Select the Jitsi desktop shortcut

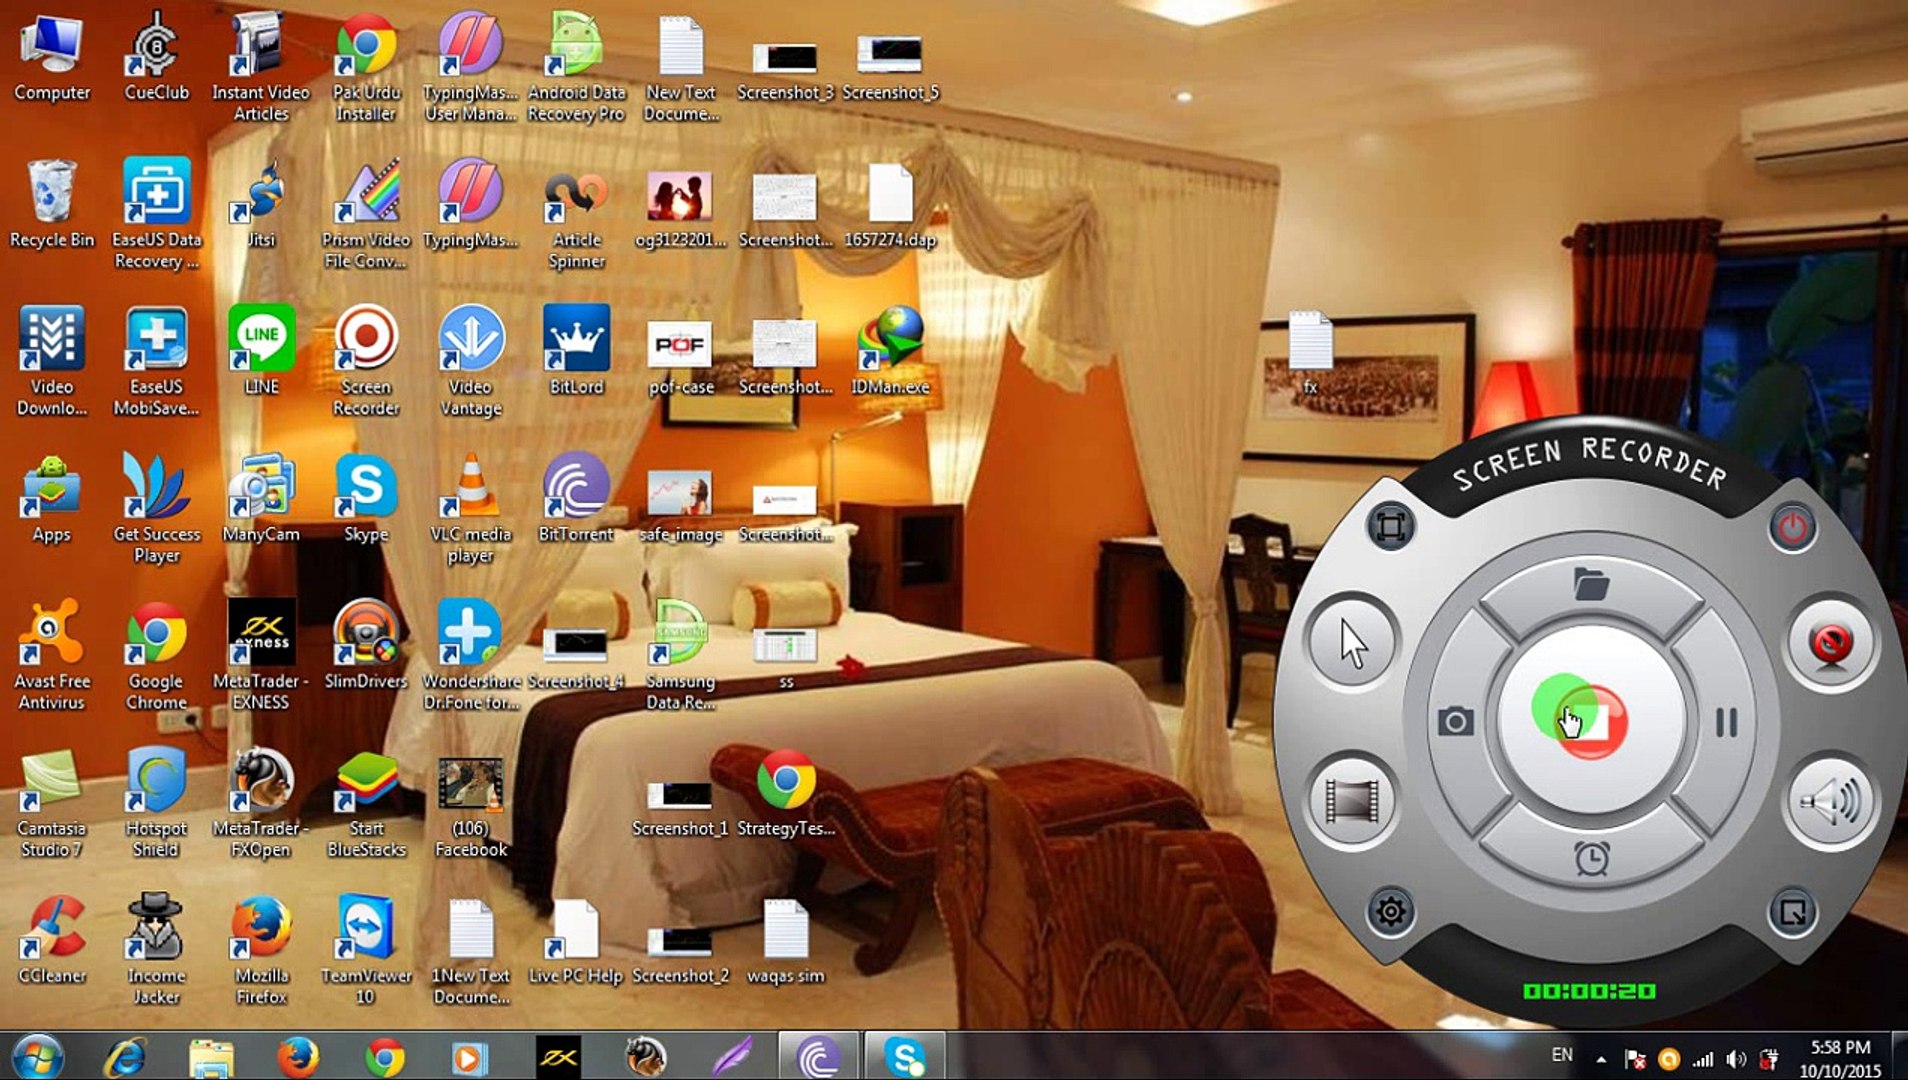(261, 204)
